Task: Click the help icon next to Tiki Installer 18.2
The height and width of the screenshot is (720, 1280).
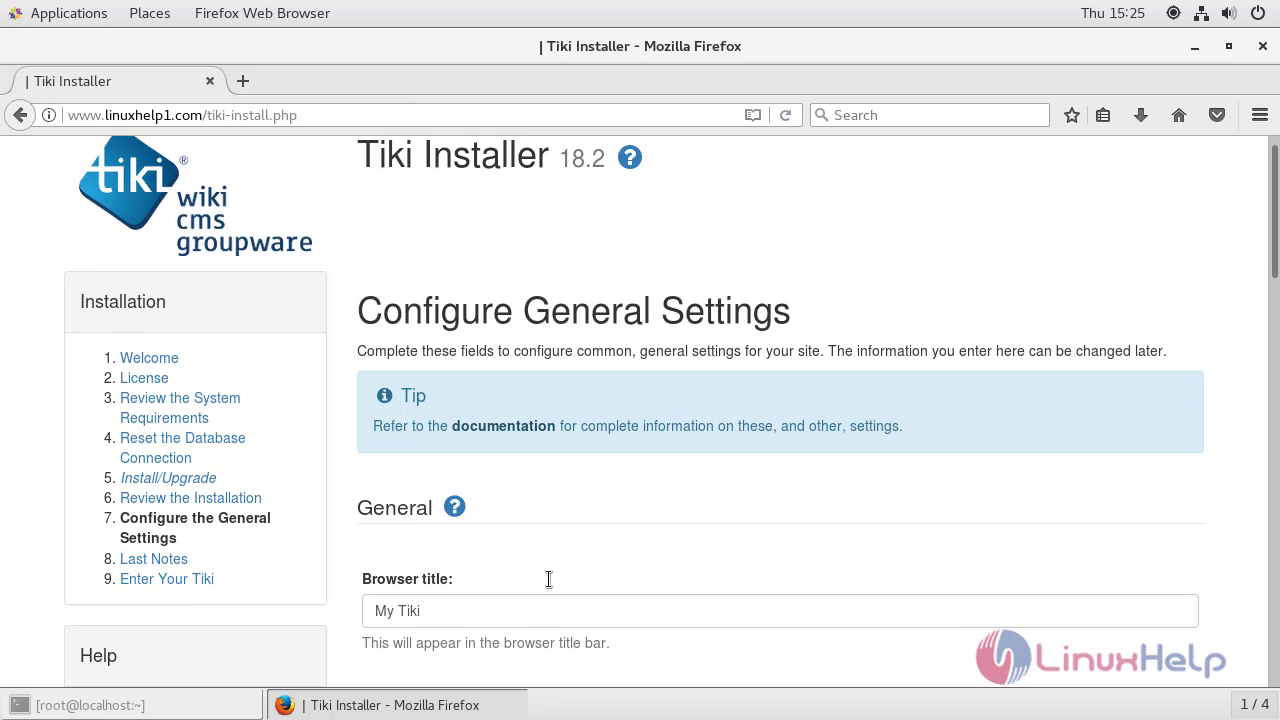Action: [629, 157]
